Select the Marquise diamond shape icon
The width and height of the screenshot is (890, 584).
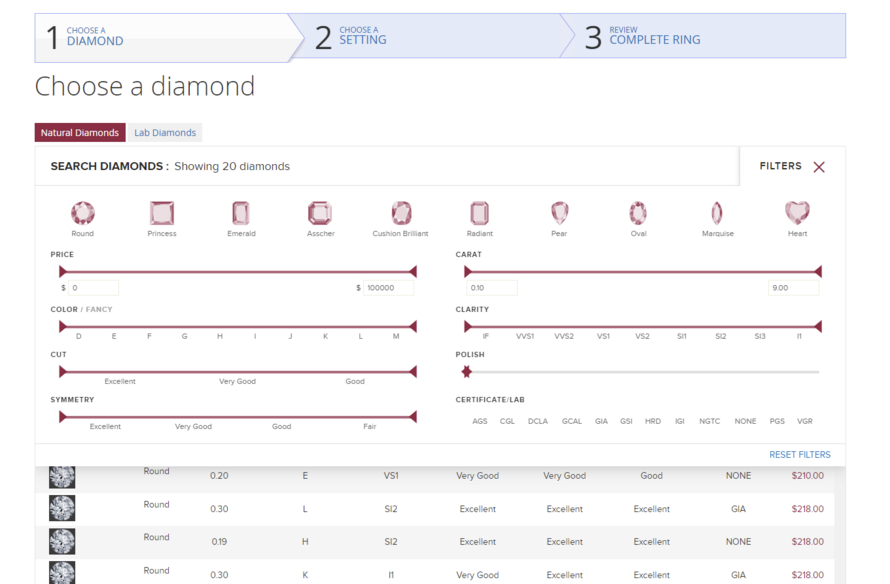[717, 213]
